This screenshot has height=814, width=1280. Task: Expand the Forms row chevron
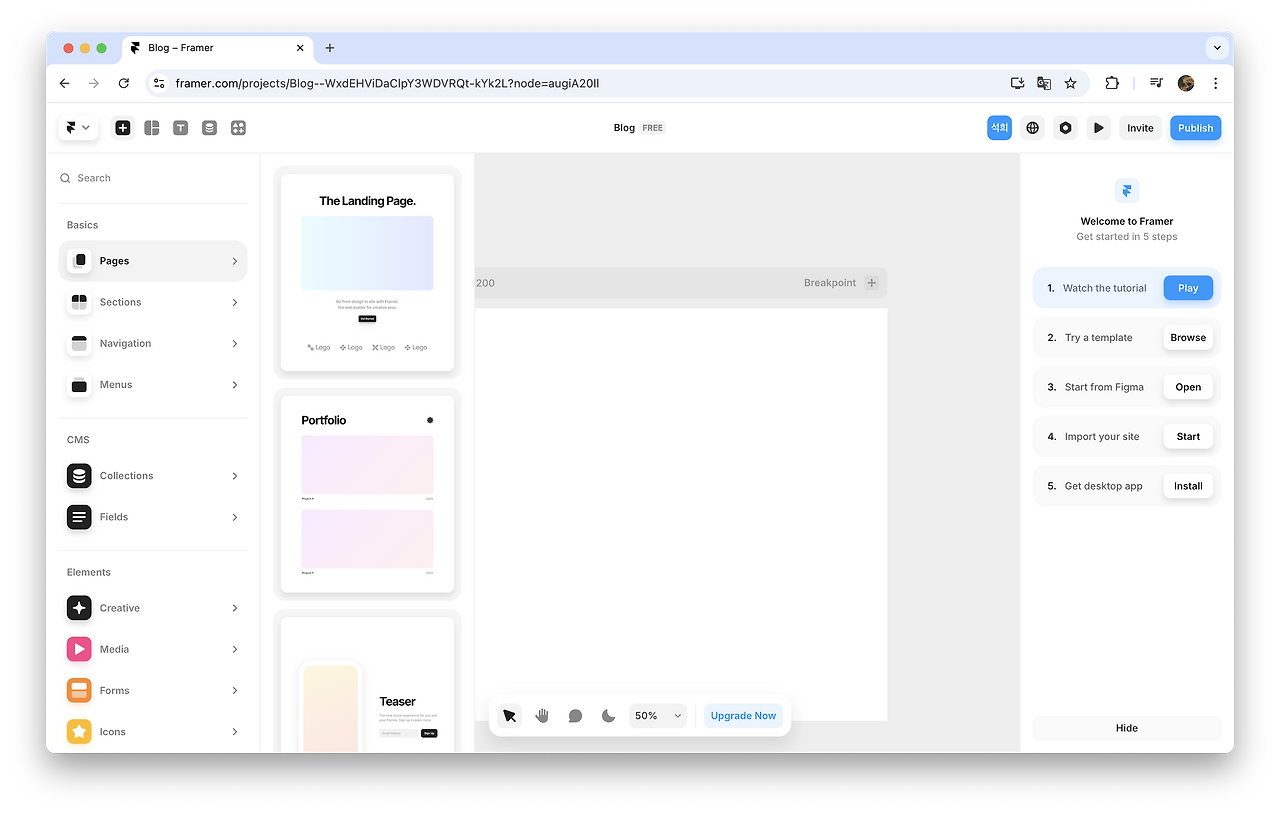235,690
